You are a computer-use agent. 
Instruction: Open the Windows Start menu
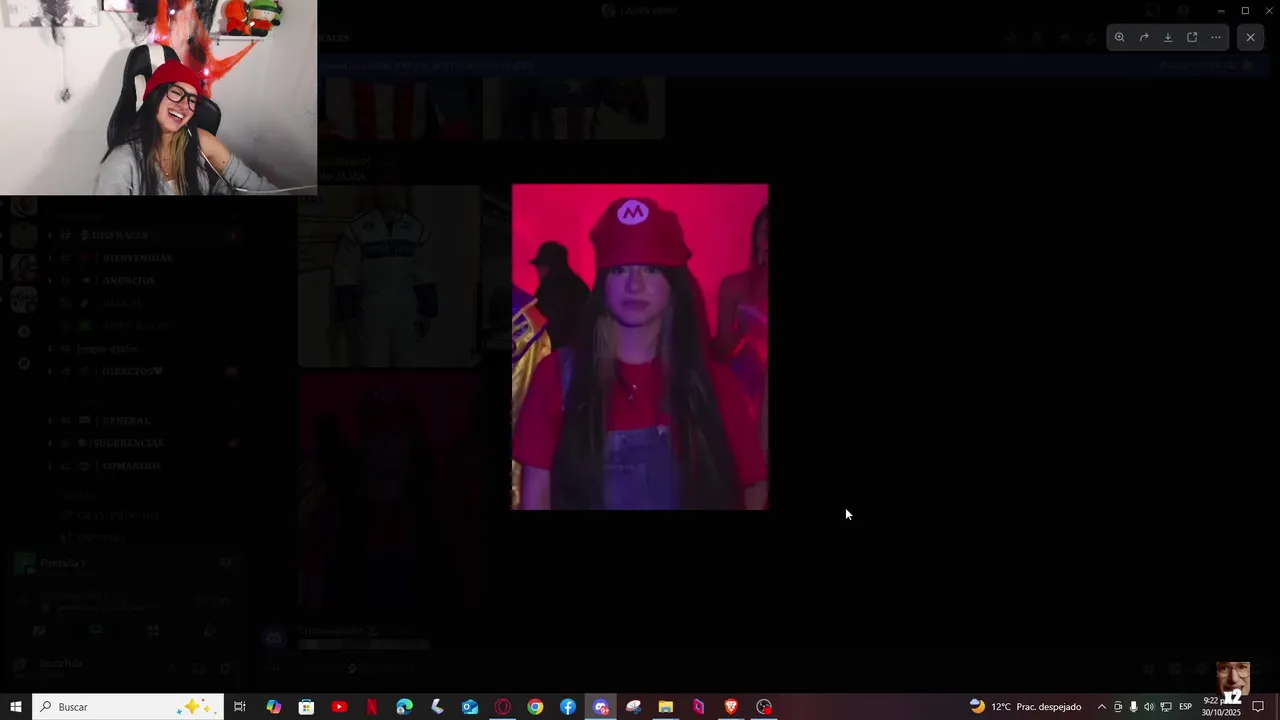point(16,707)
